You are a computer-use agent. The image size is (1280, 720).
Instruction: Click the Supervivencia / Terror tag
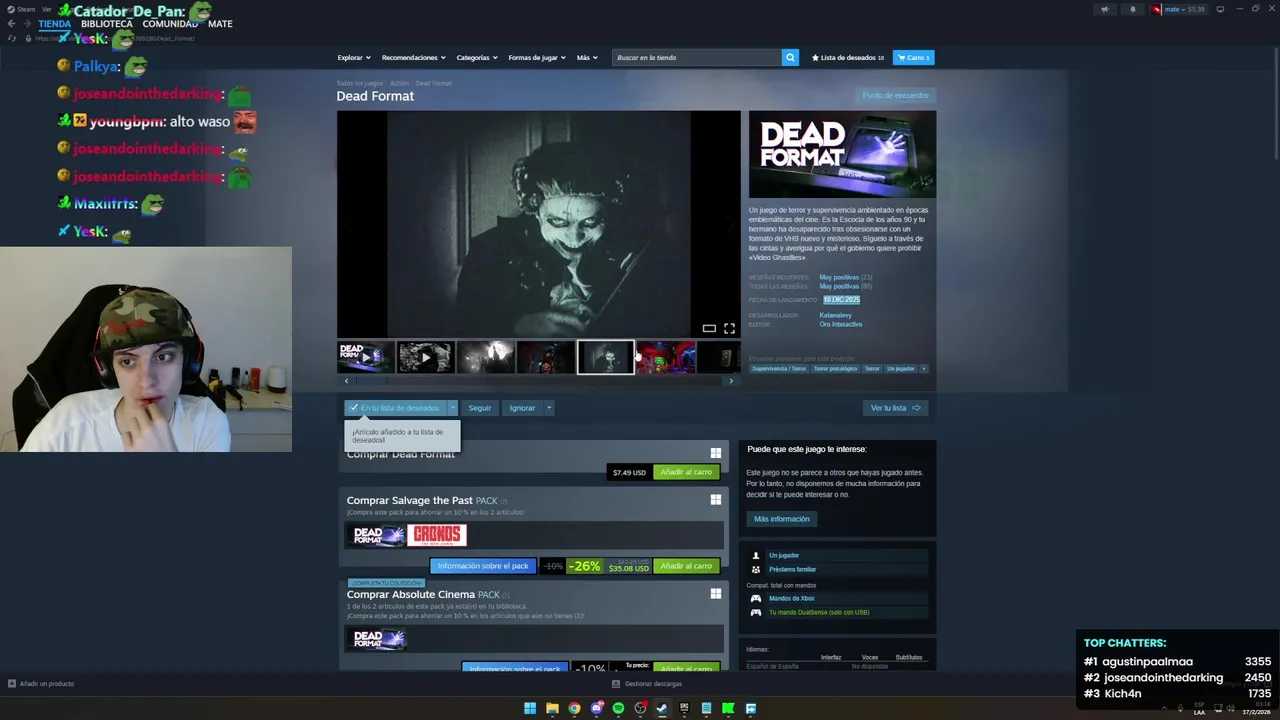coord(779,368)
